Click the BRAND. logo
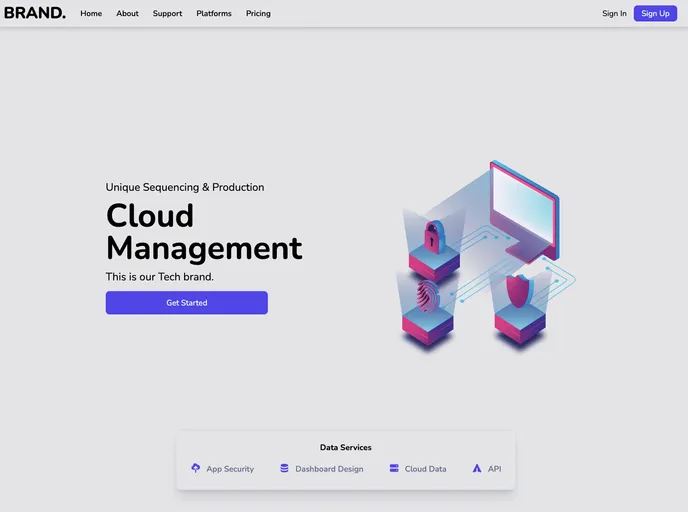Screen dimensions: 688x512 pyautogui.click(x=35, y=13)
